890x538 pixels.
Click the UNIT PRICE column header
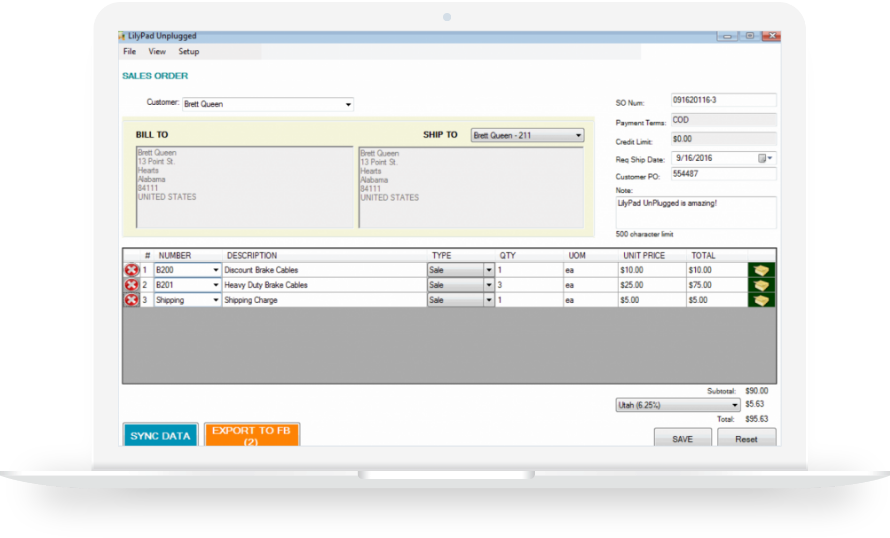pyautogui.click(x=644, y=255)
